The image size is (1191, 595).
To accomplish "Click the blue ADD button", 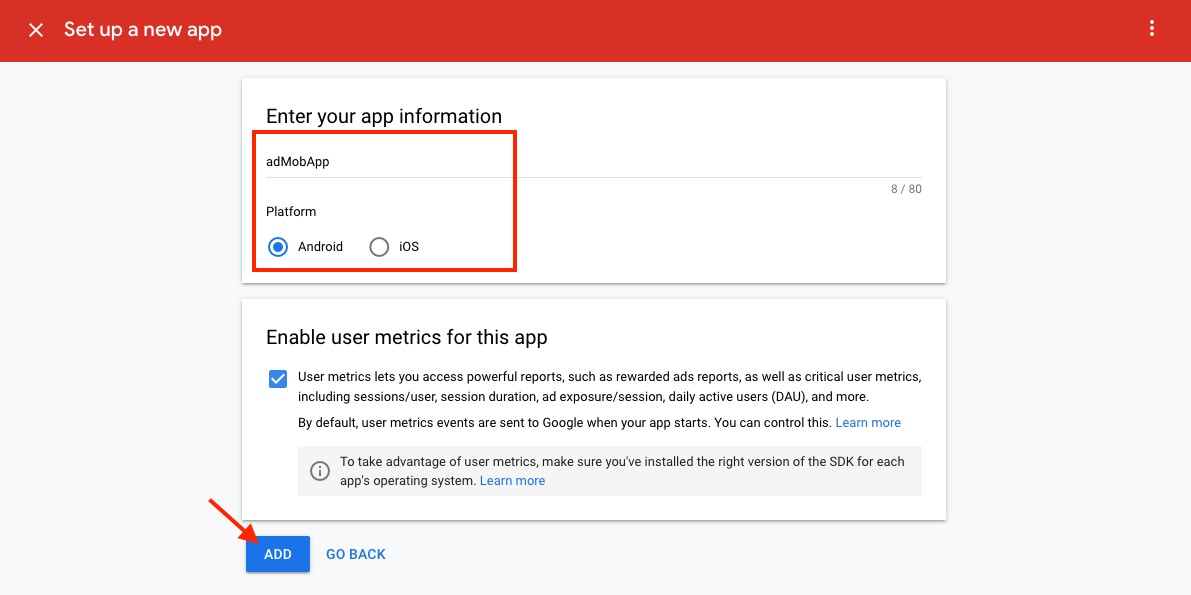I will coord(278,554).
